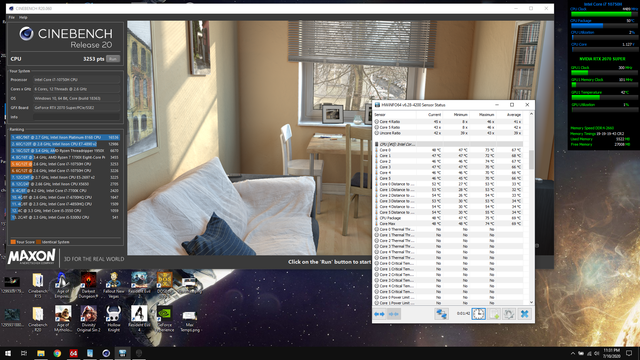
Task: Open the Age of Mythology desktop shortcut
Action: coord(62,319)
